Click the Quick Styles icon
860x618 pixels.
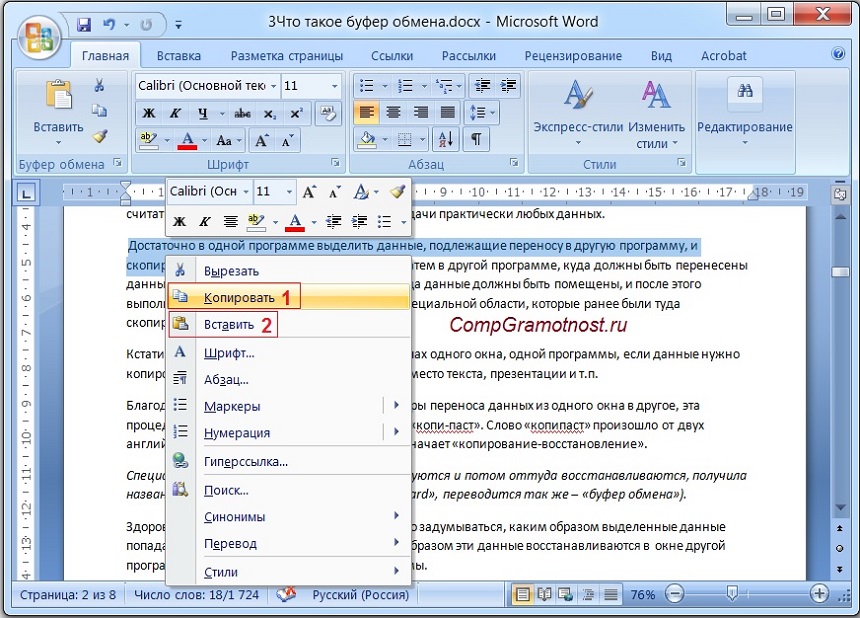(578, 95)
